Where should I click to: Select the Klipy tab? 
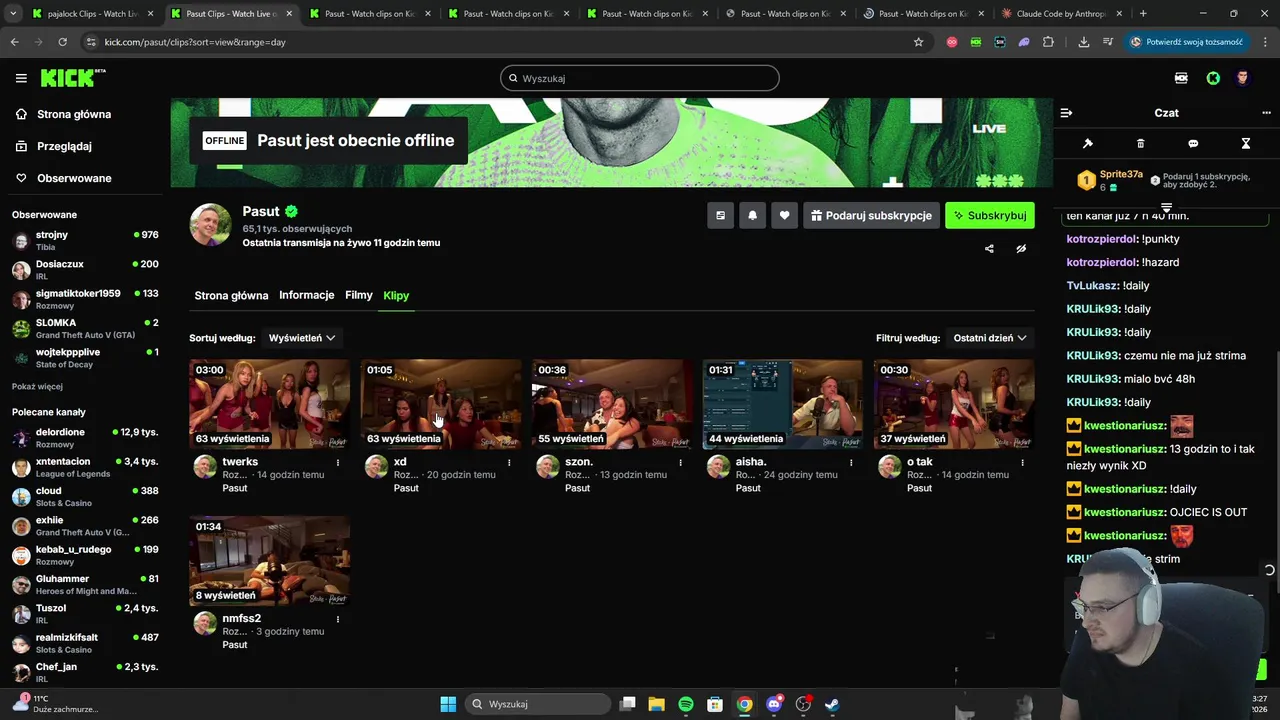click(396, 296)
